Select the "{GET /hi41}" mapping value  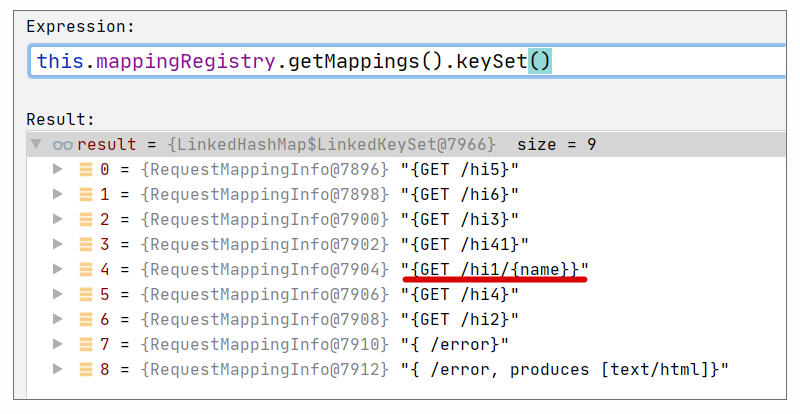464,244
